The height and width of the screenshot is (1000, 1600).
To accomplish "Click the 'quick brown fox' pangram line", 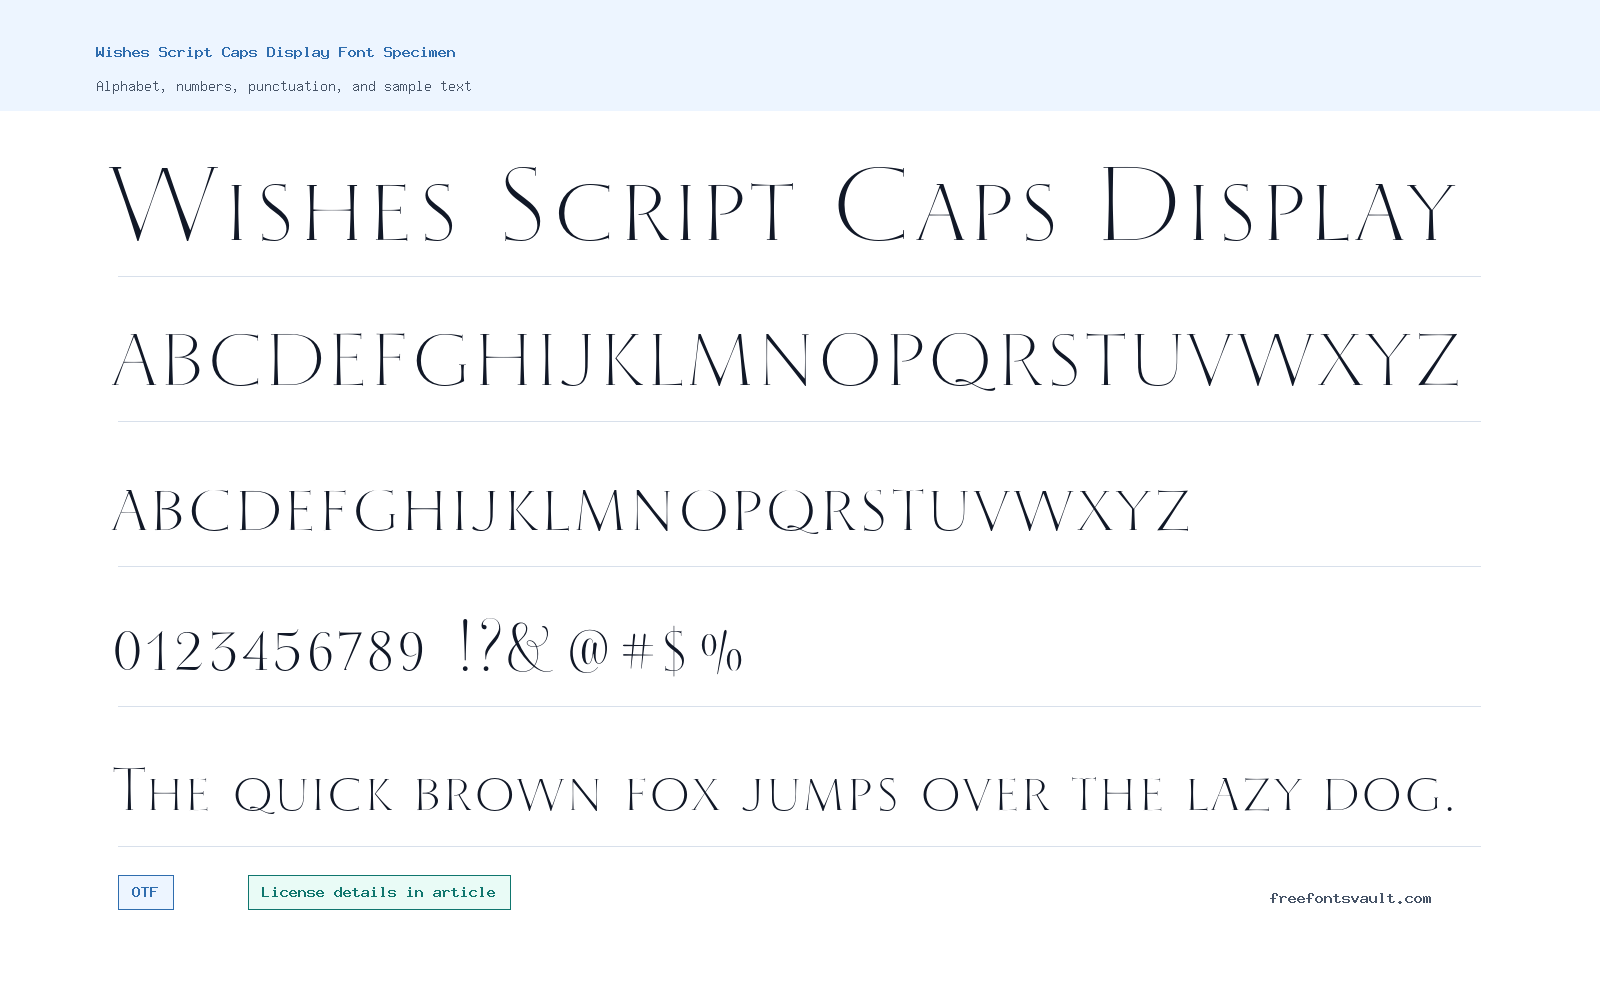I will click(x=783, y=791).
